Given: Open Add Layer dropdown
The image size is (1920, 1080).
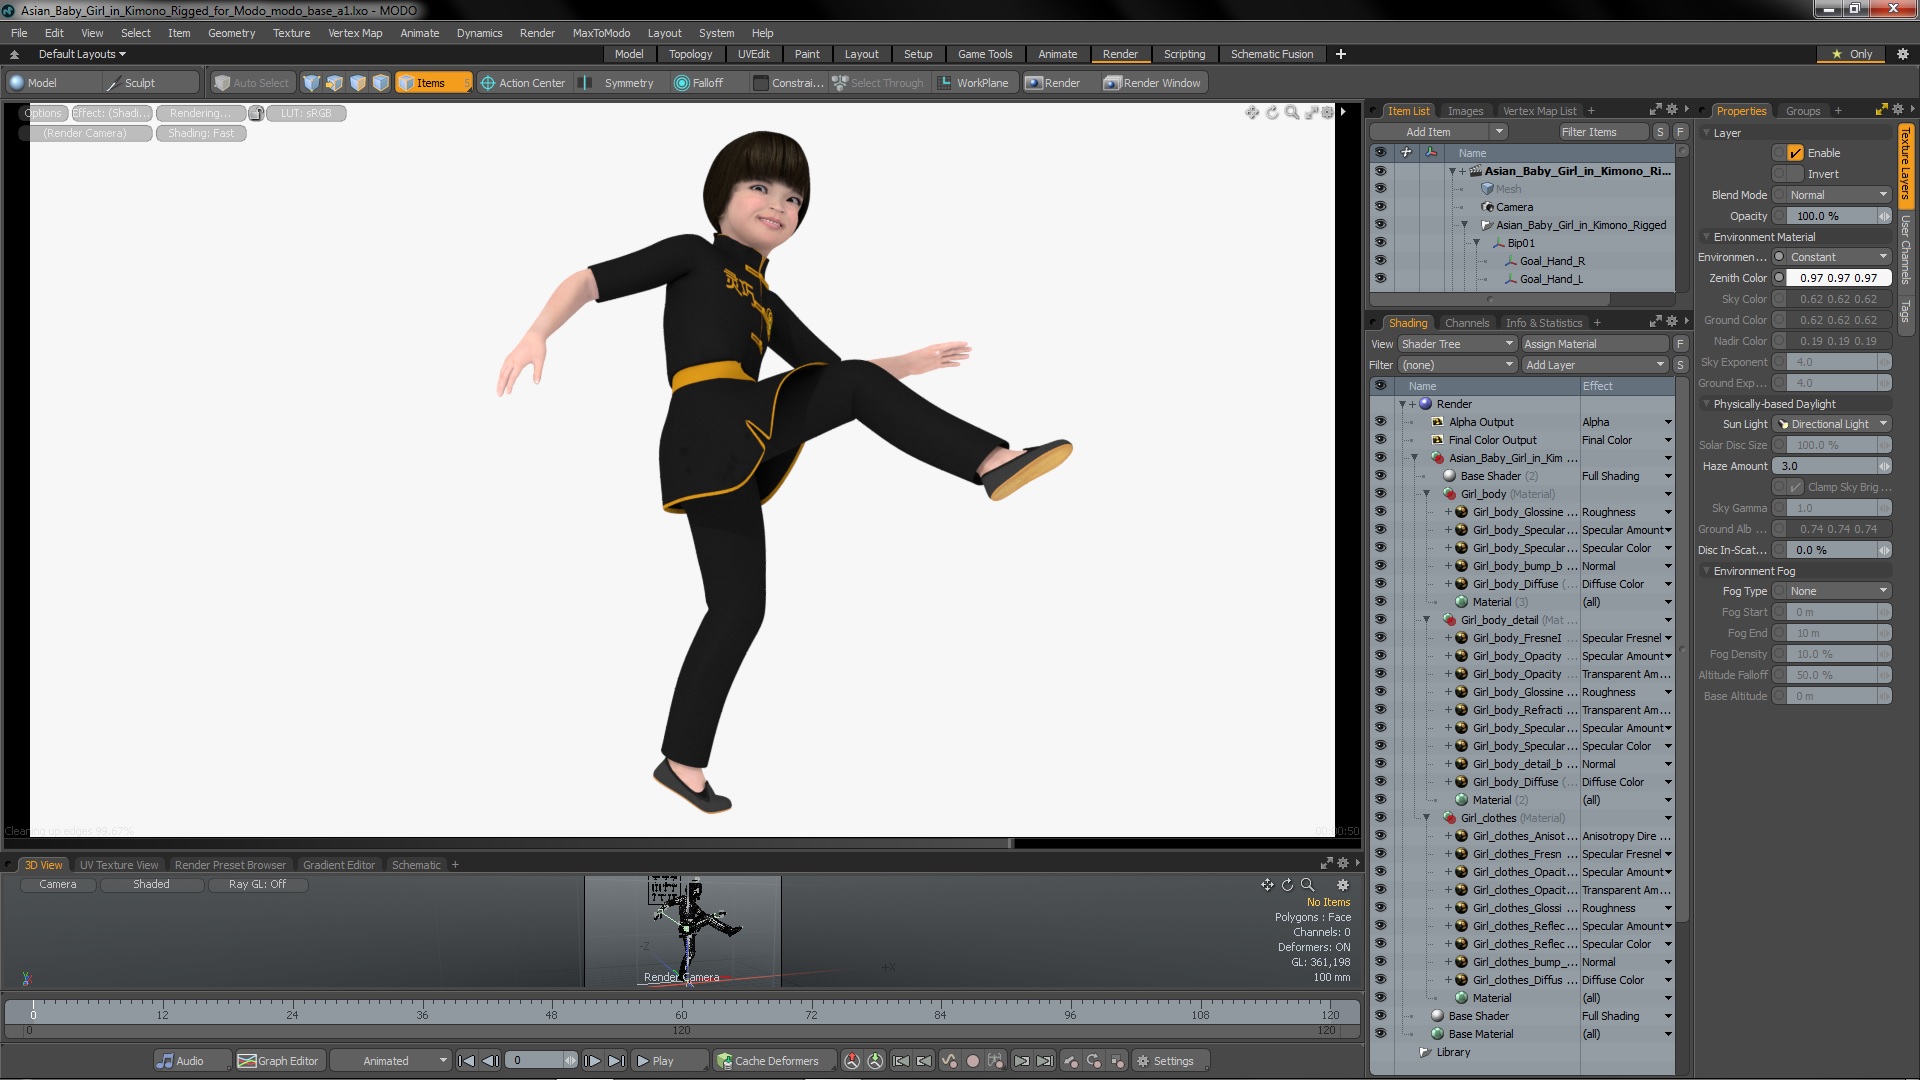Looking at the screenshot, I should coord(1595,365).
